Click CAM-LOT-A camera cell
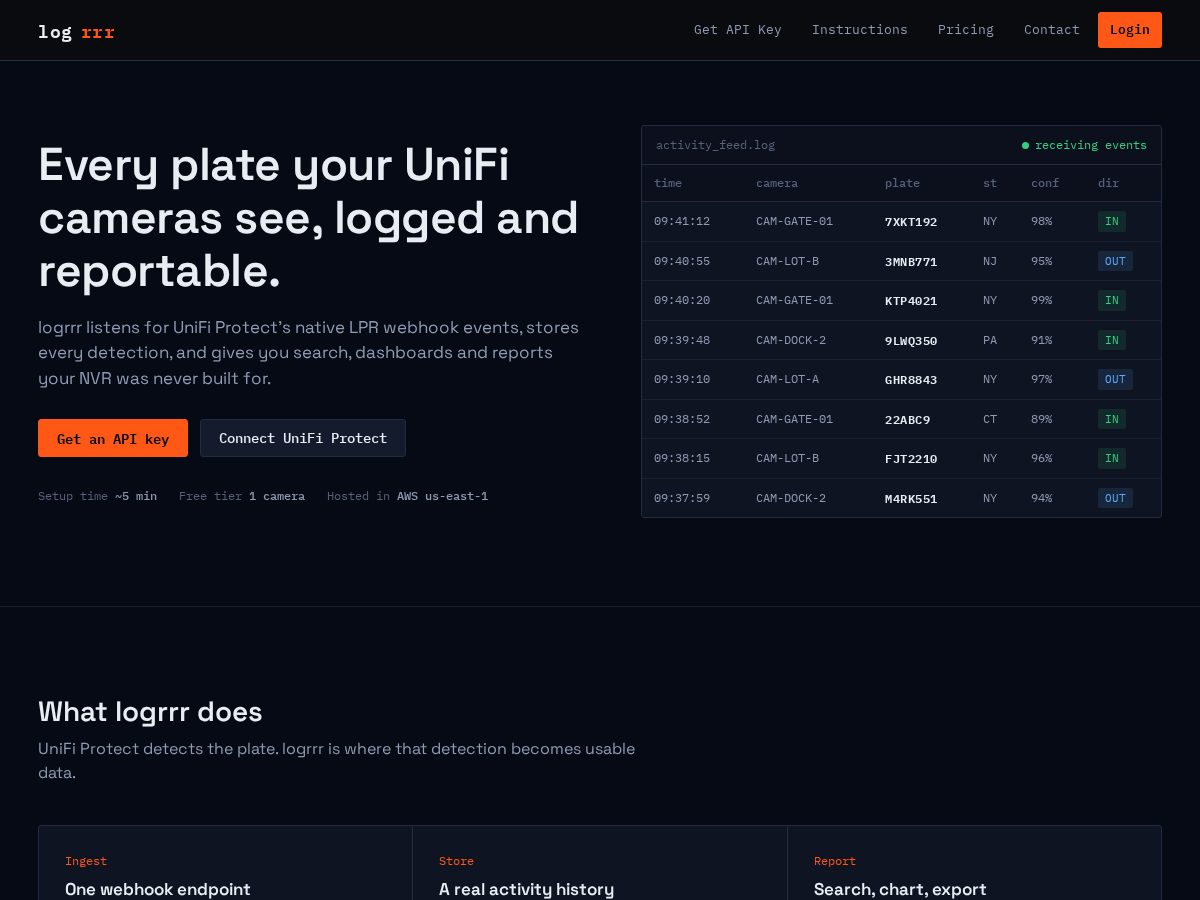 787,379
